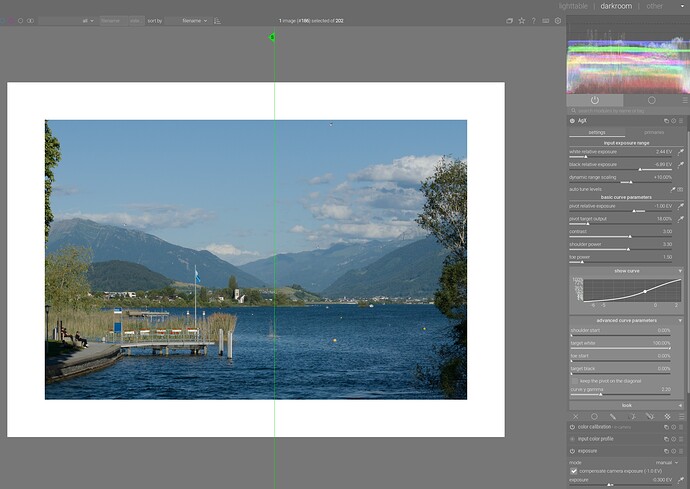Click the white relative exposure picker eyedropper

tap(680, 152)
